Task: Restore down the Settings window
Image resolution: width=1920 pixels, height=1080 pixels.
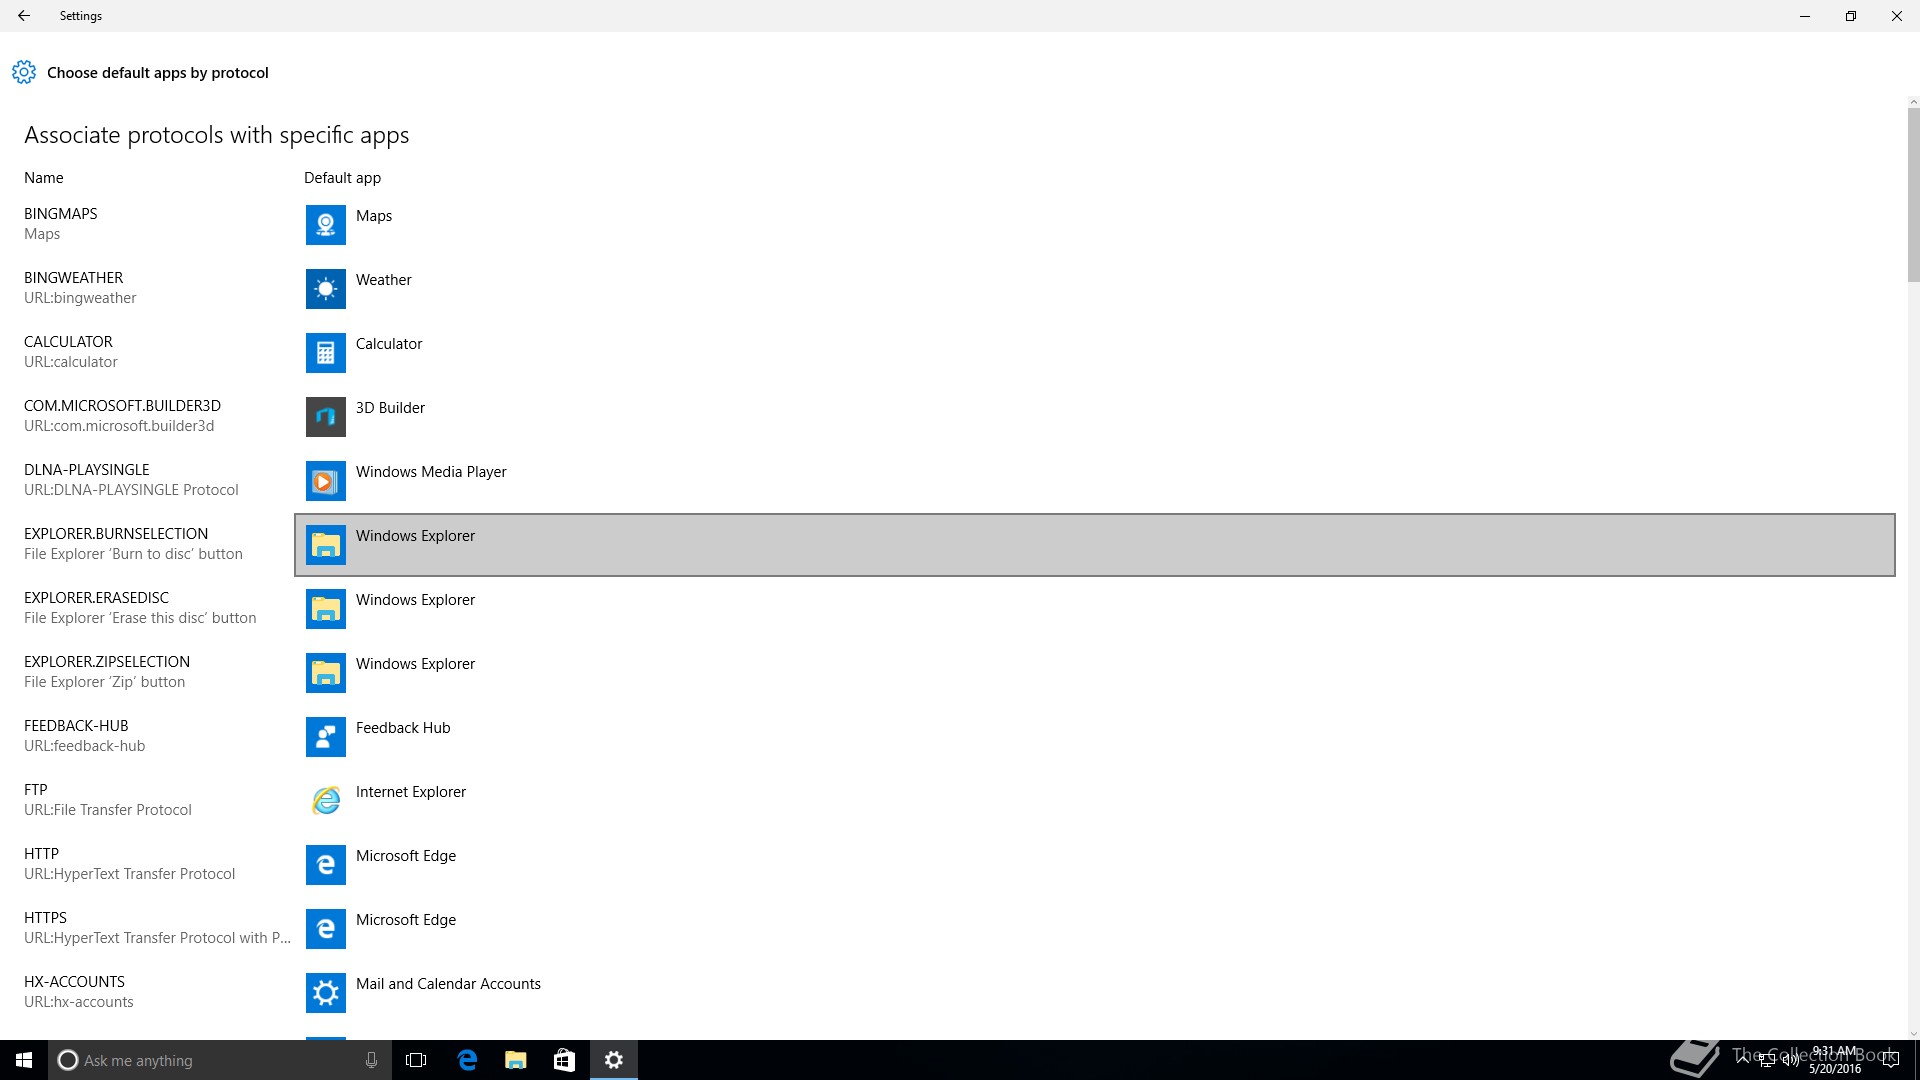Action: pos(1851,16)
